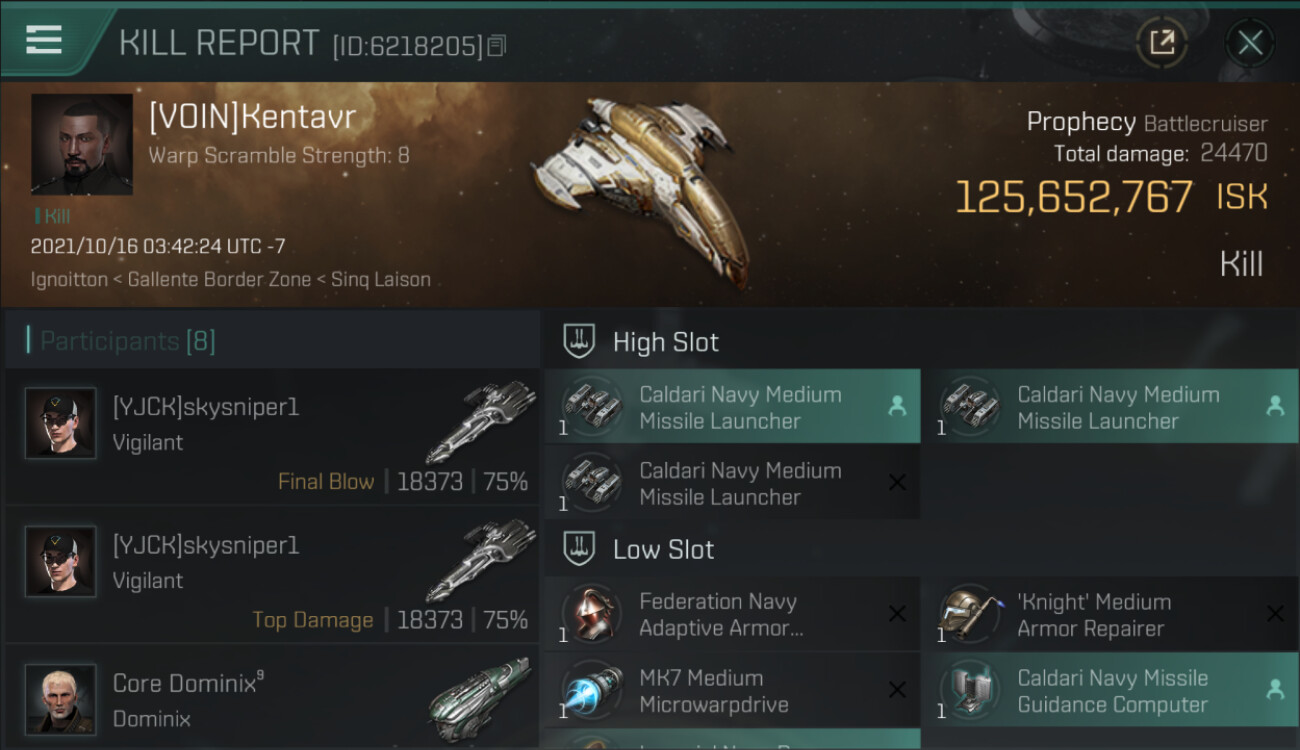The width and height of the screenshot is (1300, 750).
Task: Click the Ignoitton system location link
Action: [69, 280]
